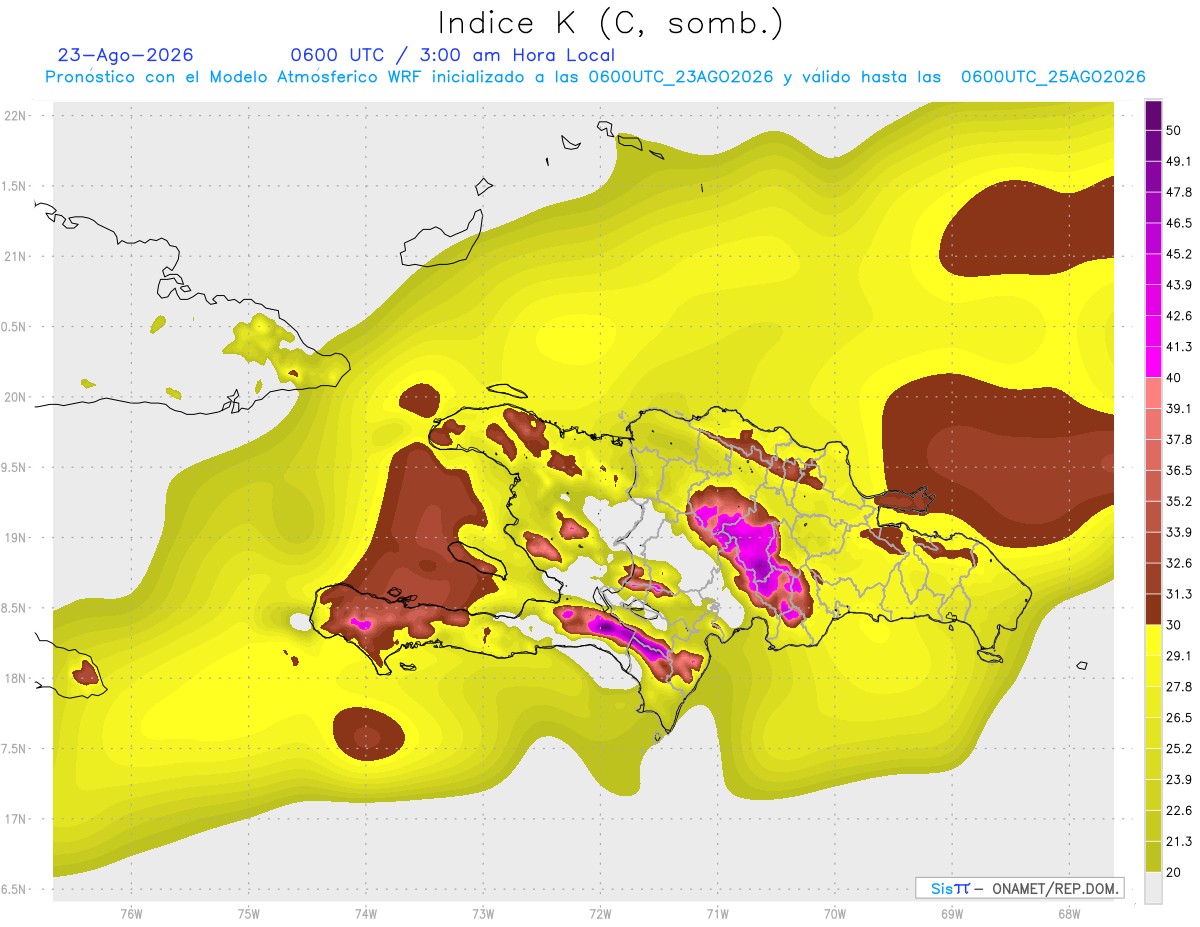Click the '22N' latitude axis label
The width and height of the screenshot is (1200, 927).
tap(15, 115)
